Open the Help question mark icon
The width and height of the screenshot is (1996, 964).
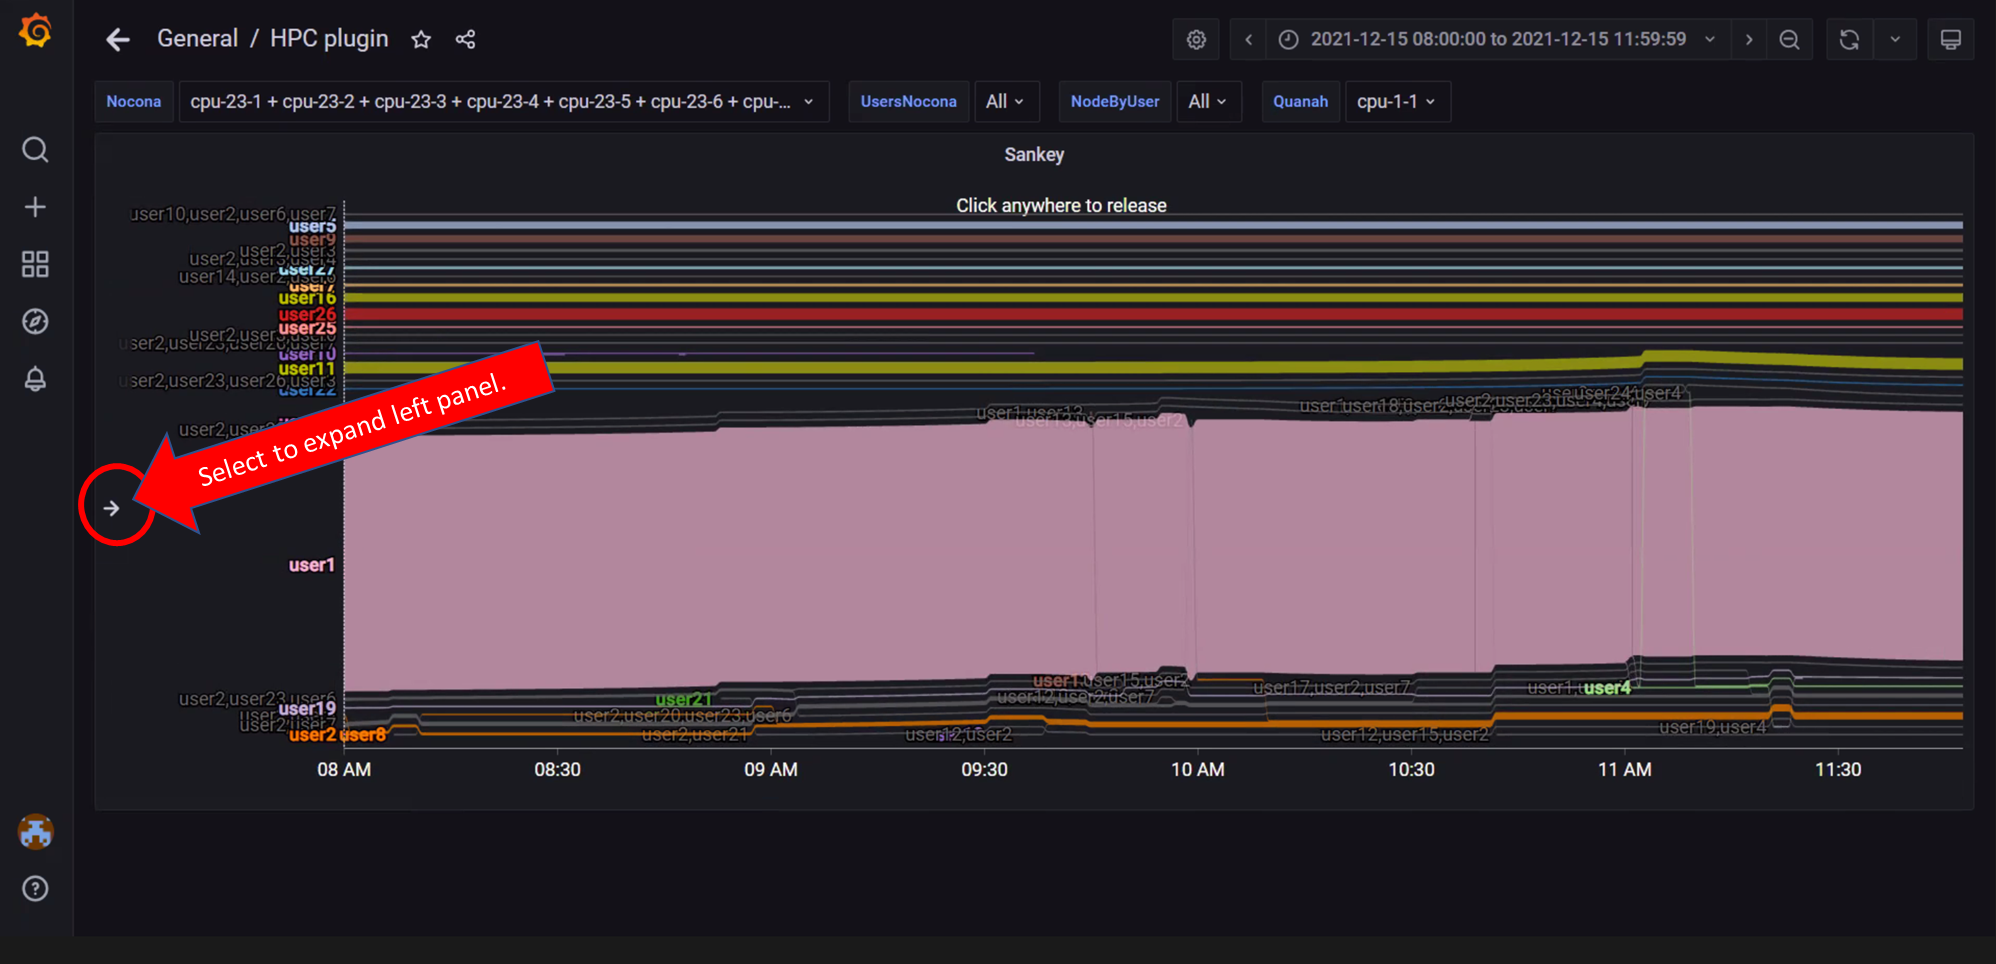[35, 889]
